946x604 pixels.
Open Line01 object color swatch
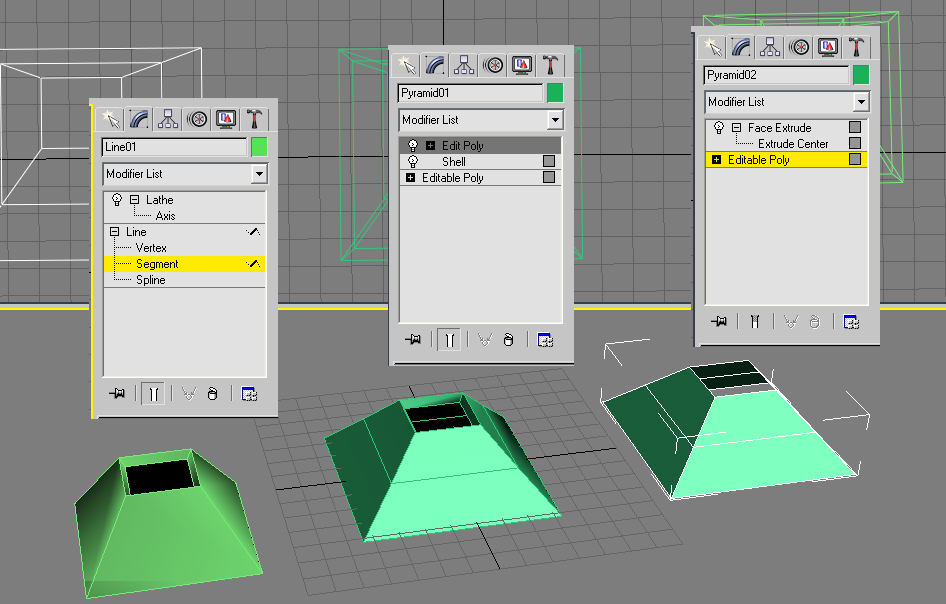click(x=259, y=147)
